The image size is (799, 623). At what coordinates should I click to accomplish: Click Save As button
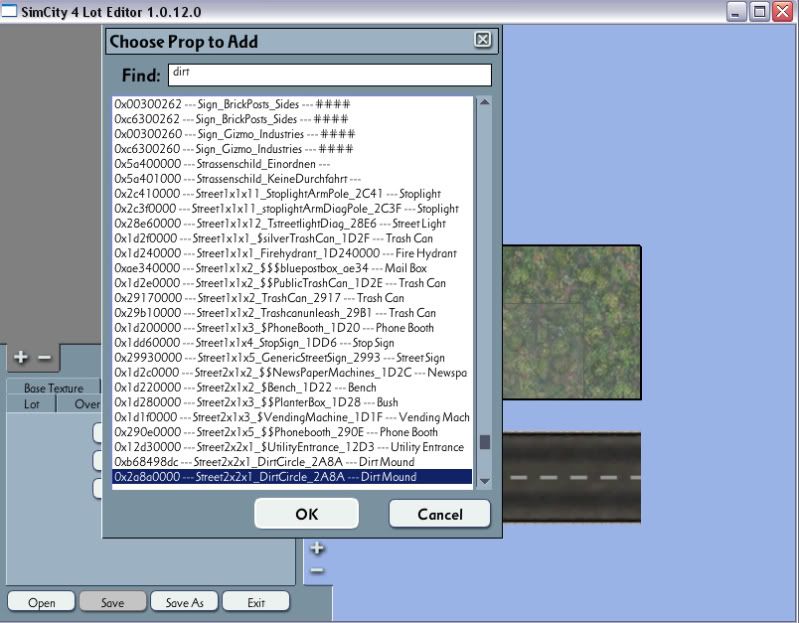[x=184, y=602]
